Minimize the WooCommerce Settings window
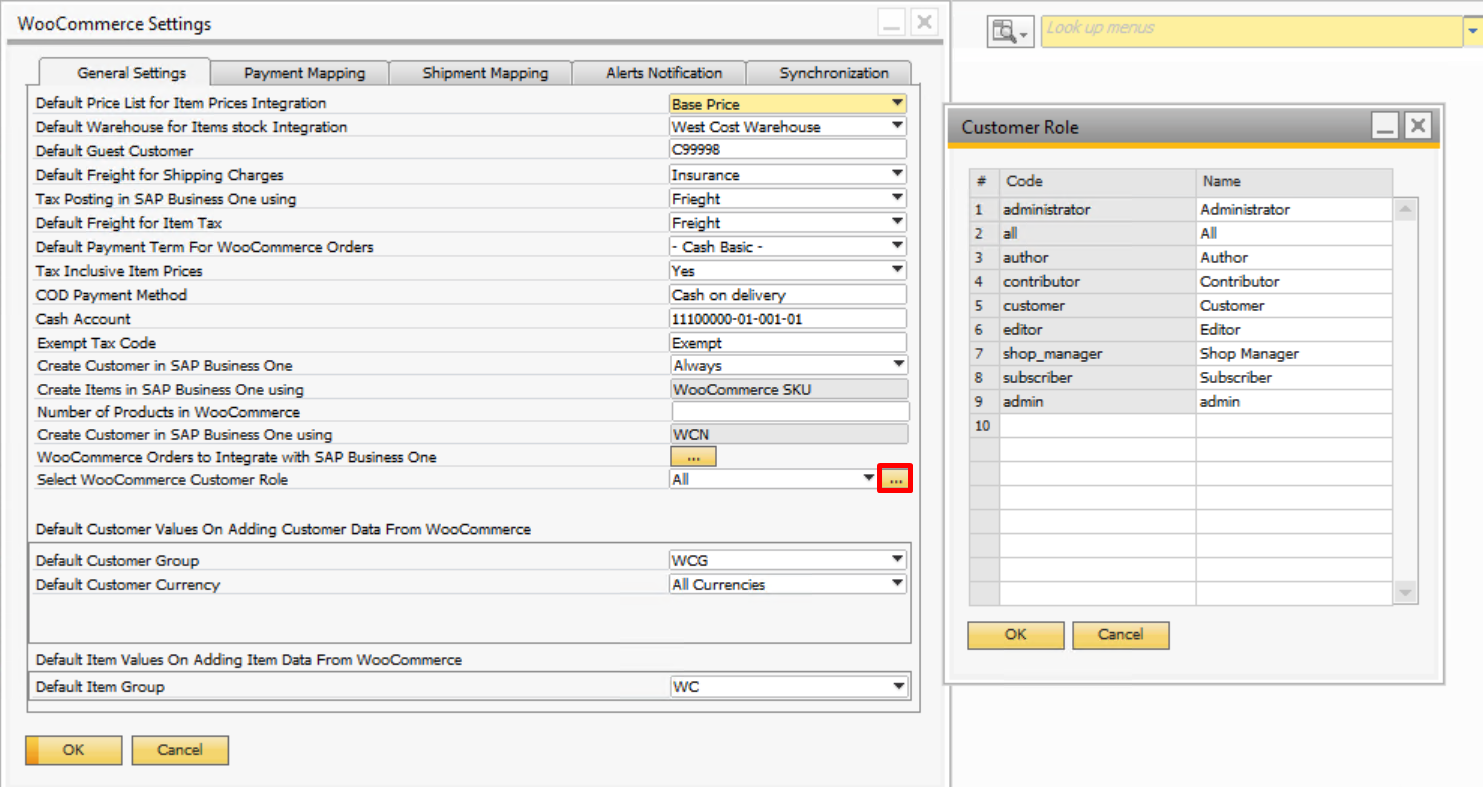This screenshot has width=1483, height=787. [x=891, y=23]
